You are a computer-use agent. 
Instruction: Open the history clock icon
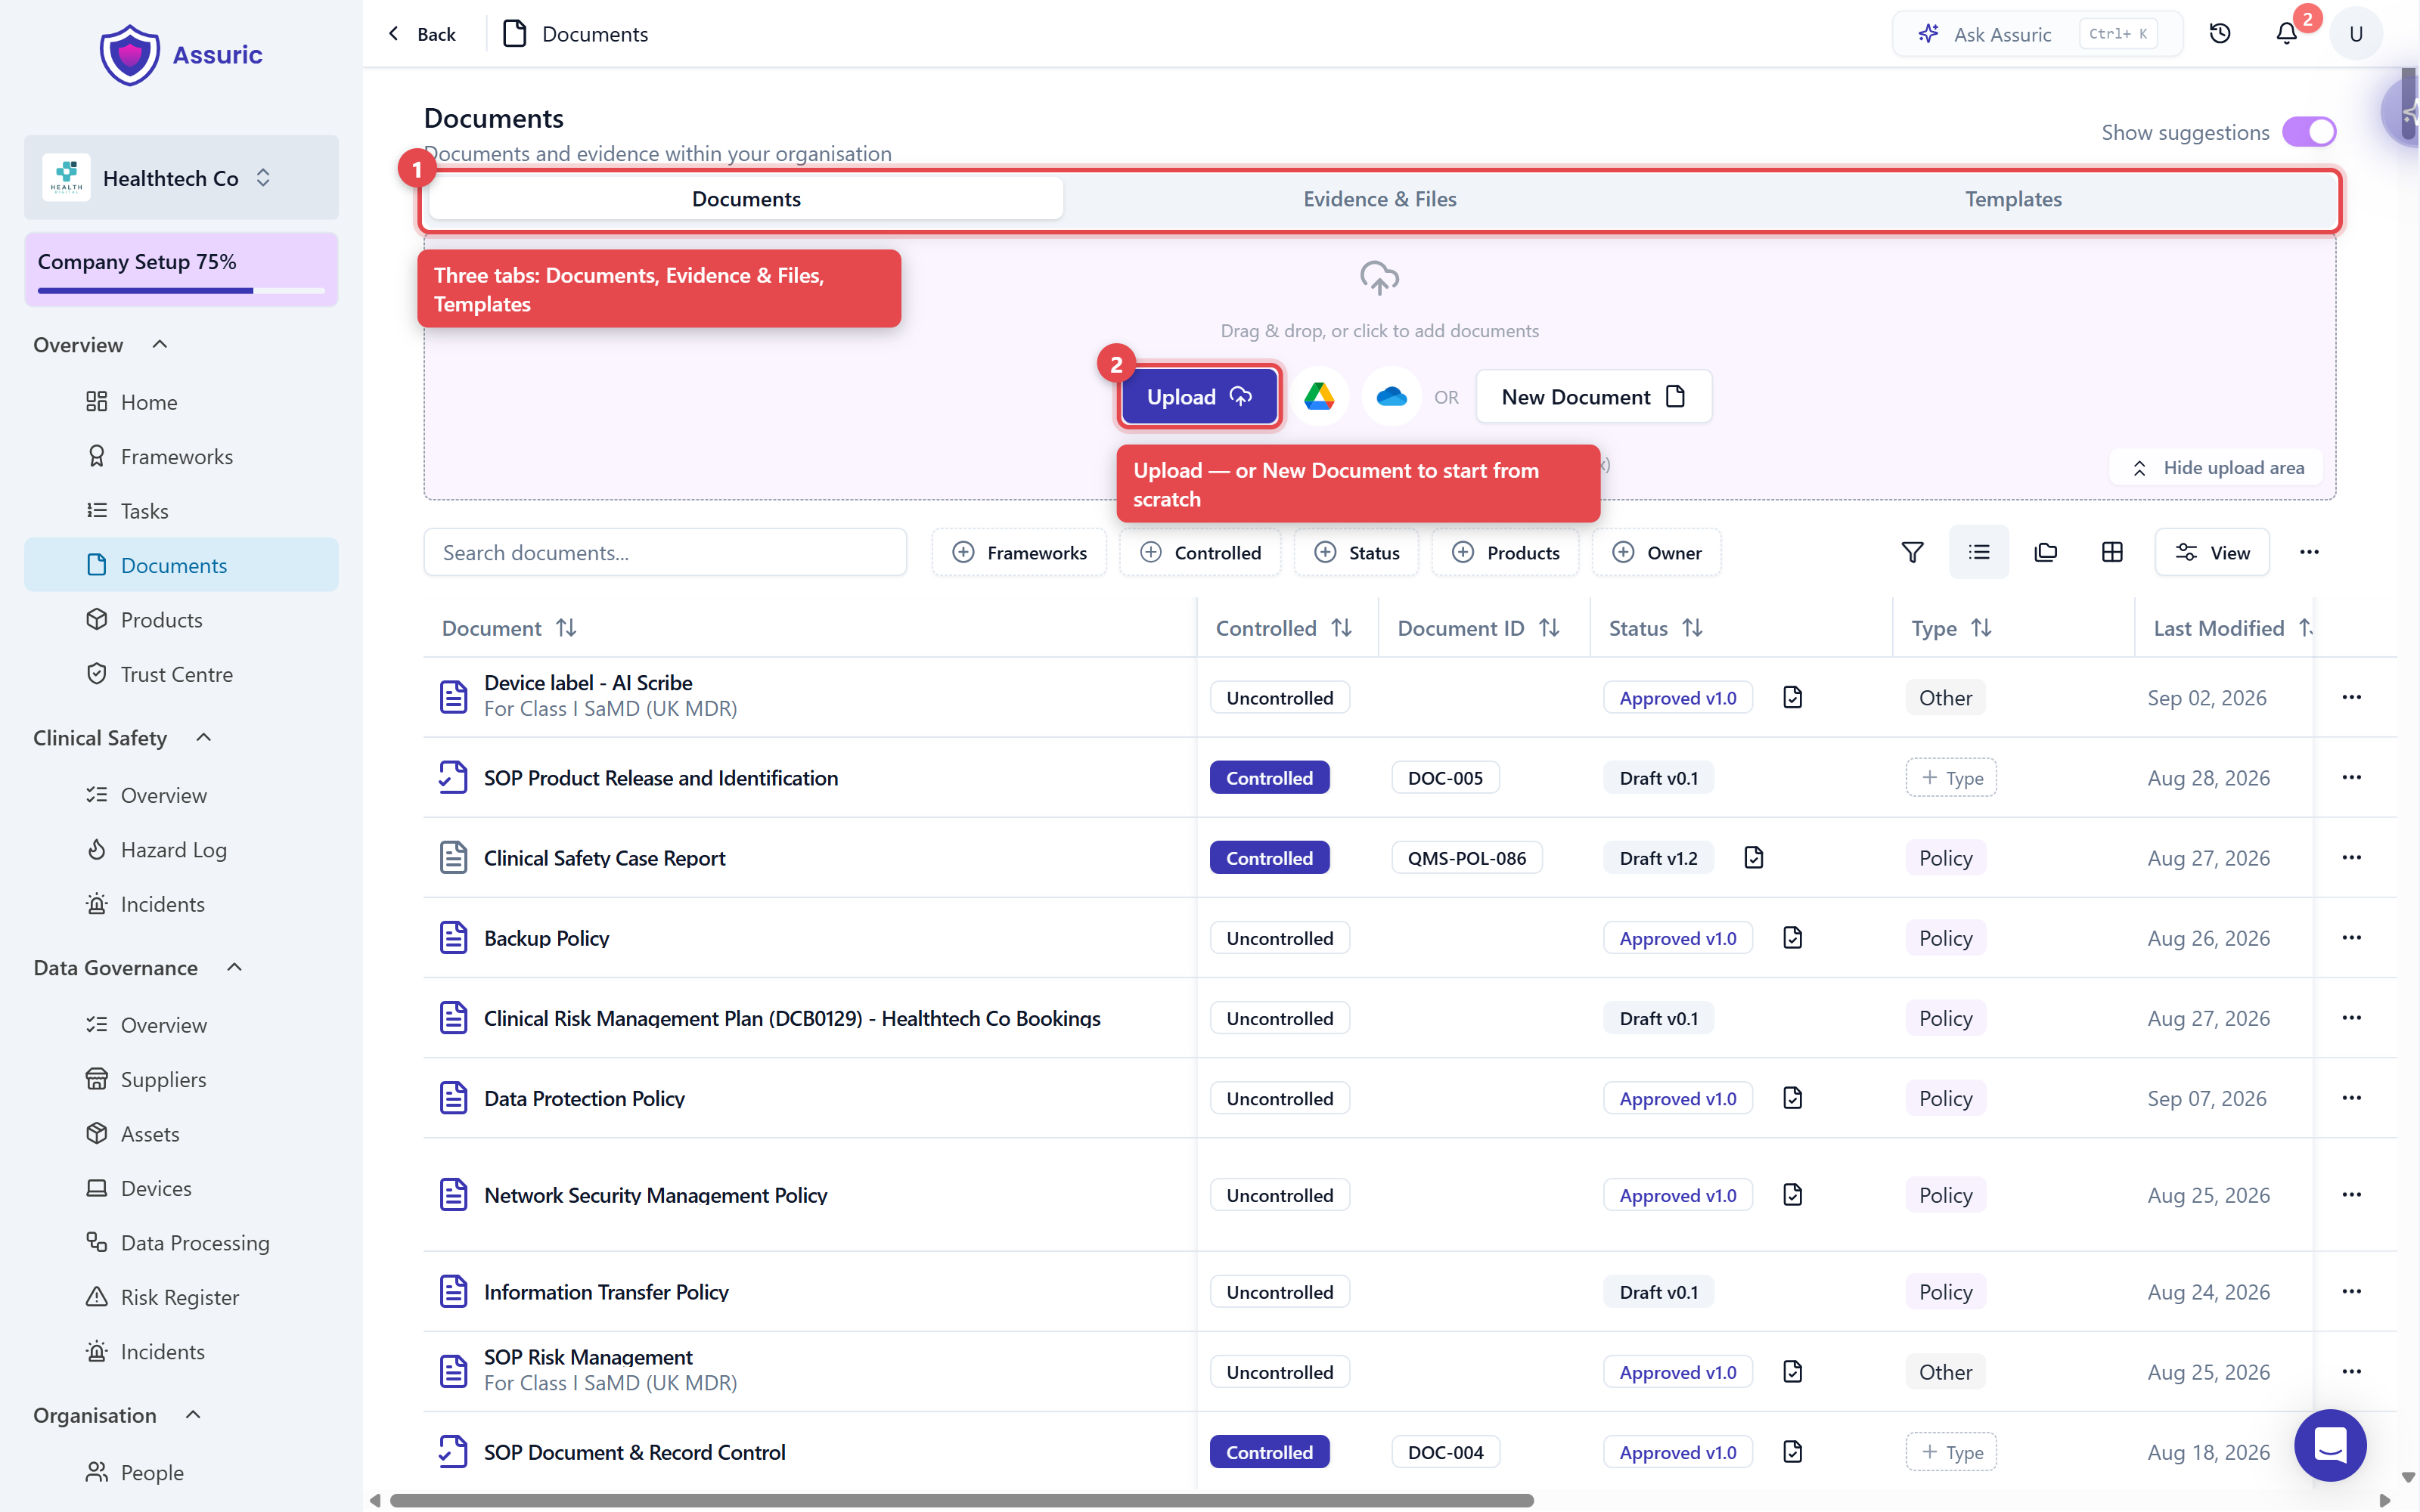[x=2220, y=34]
